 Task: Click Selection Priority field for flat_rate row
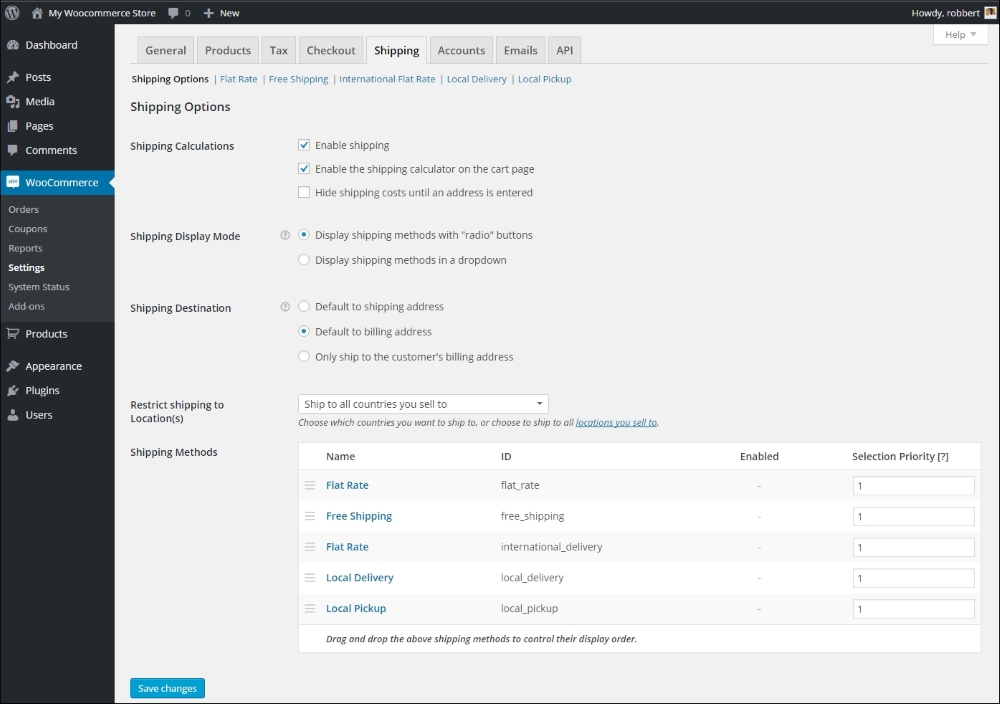(913, 486)
